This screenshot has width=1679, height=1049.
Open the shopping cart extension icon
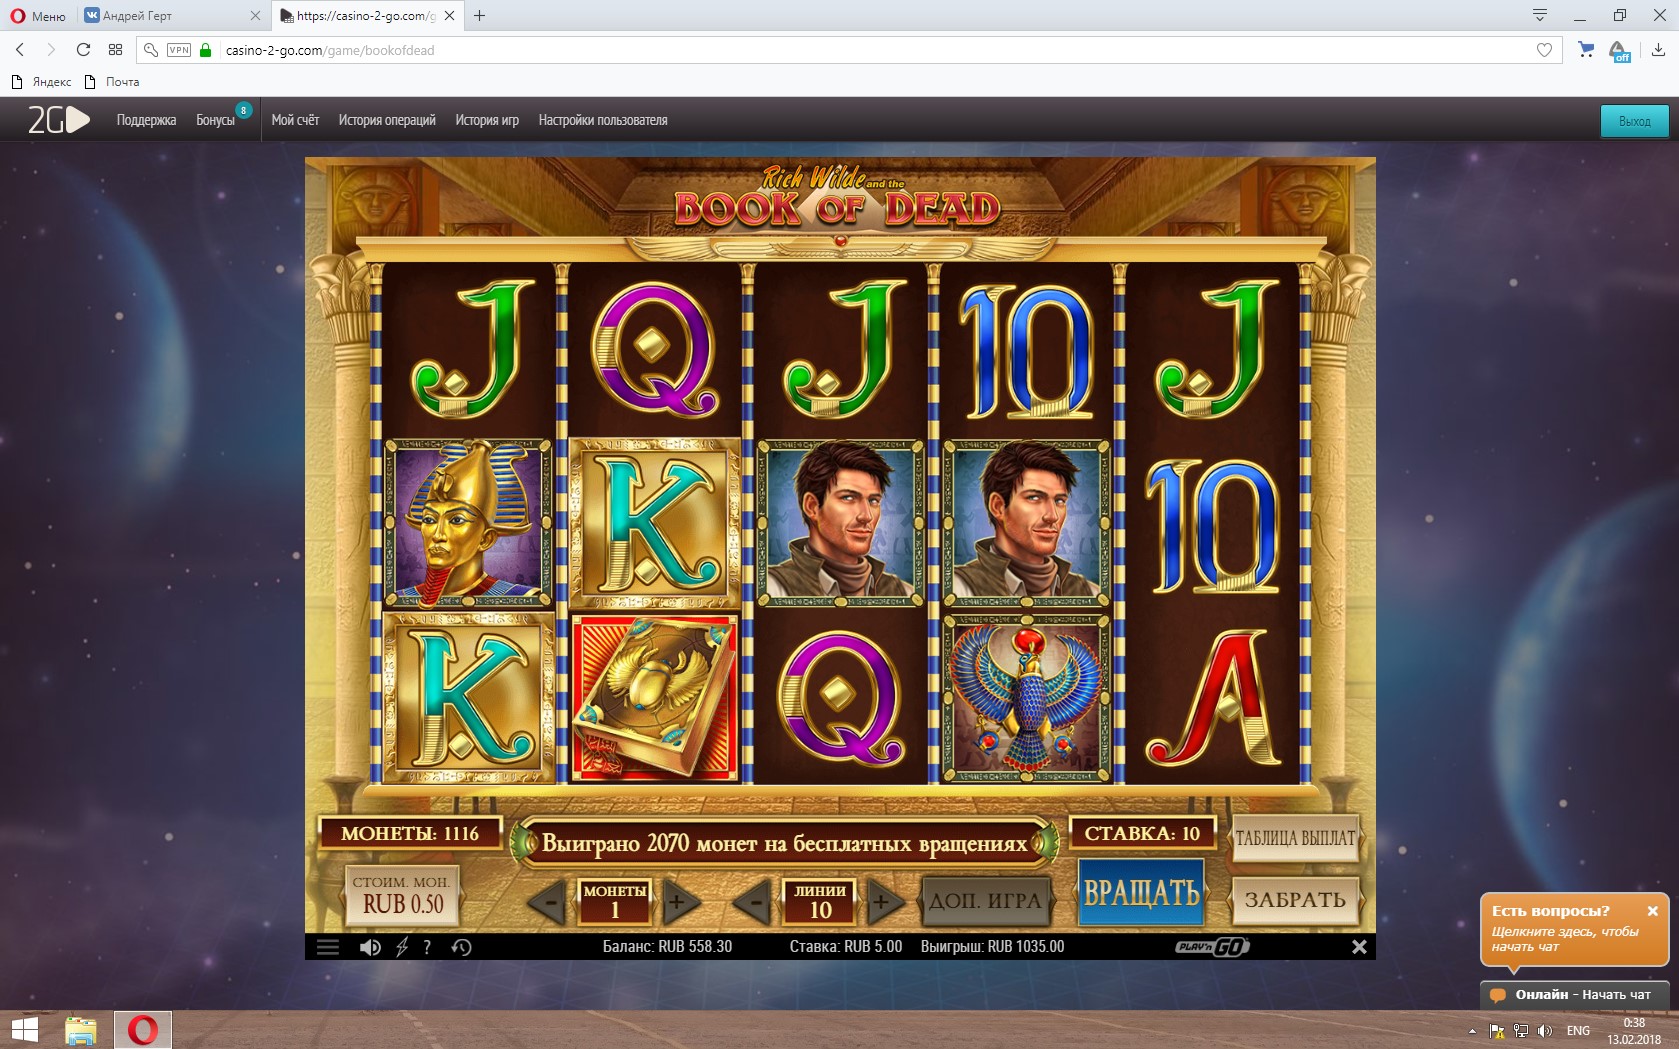tap(1586, 50)
